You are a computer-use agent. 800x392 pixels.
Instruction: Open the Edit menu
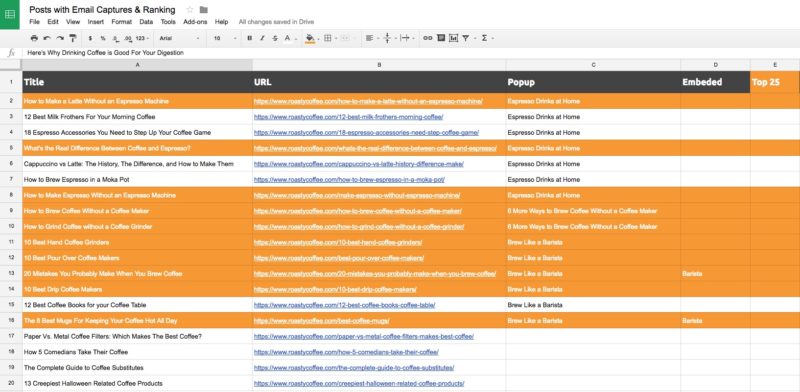click(53, 22)
